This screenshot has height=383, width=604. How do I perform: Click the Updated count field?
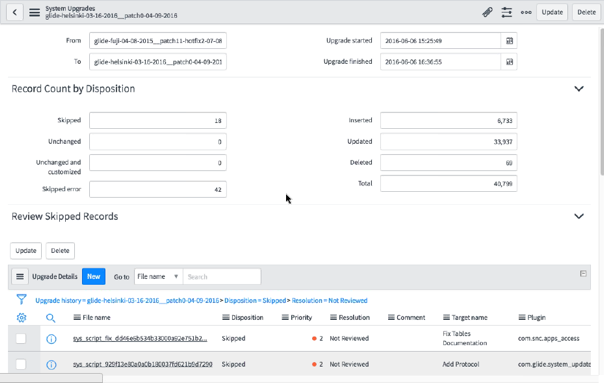(449, 141)
